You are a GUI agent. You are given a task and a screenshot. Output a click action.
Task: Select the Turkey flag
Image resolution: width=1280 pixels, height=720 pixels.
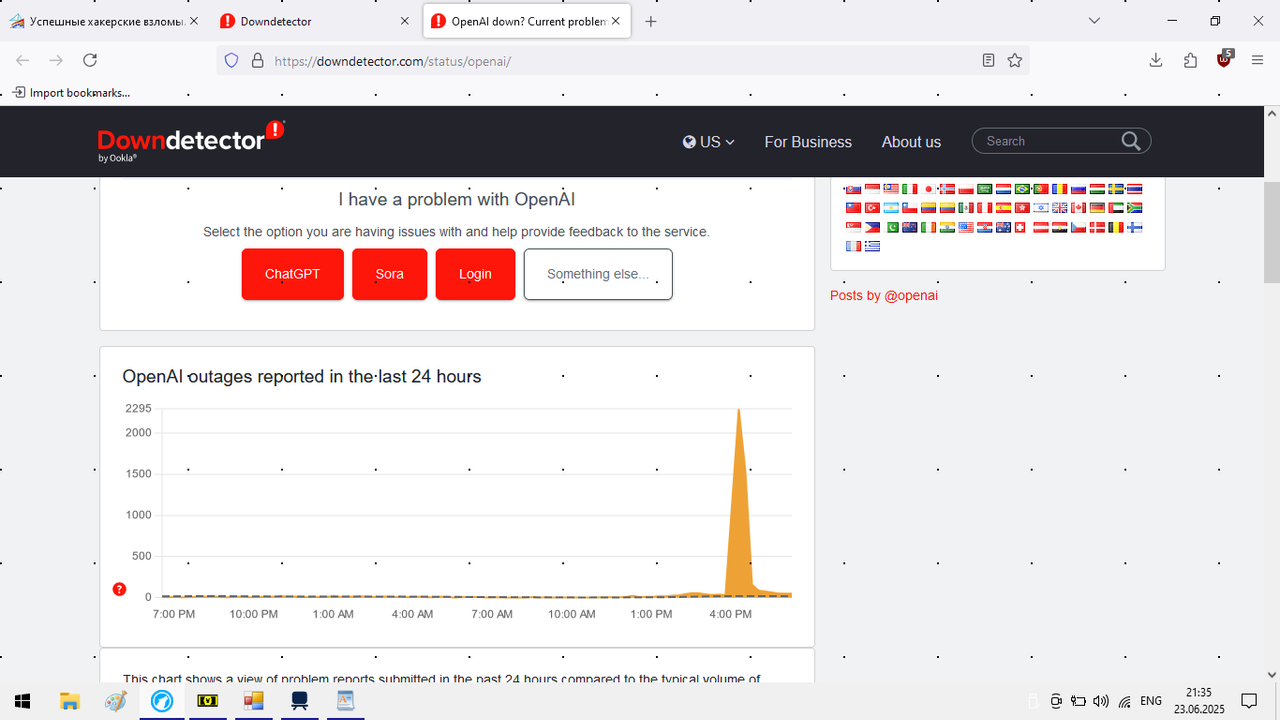click(872, 208)
